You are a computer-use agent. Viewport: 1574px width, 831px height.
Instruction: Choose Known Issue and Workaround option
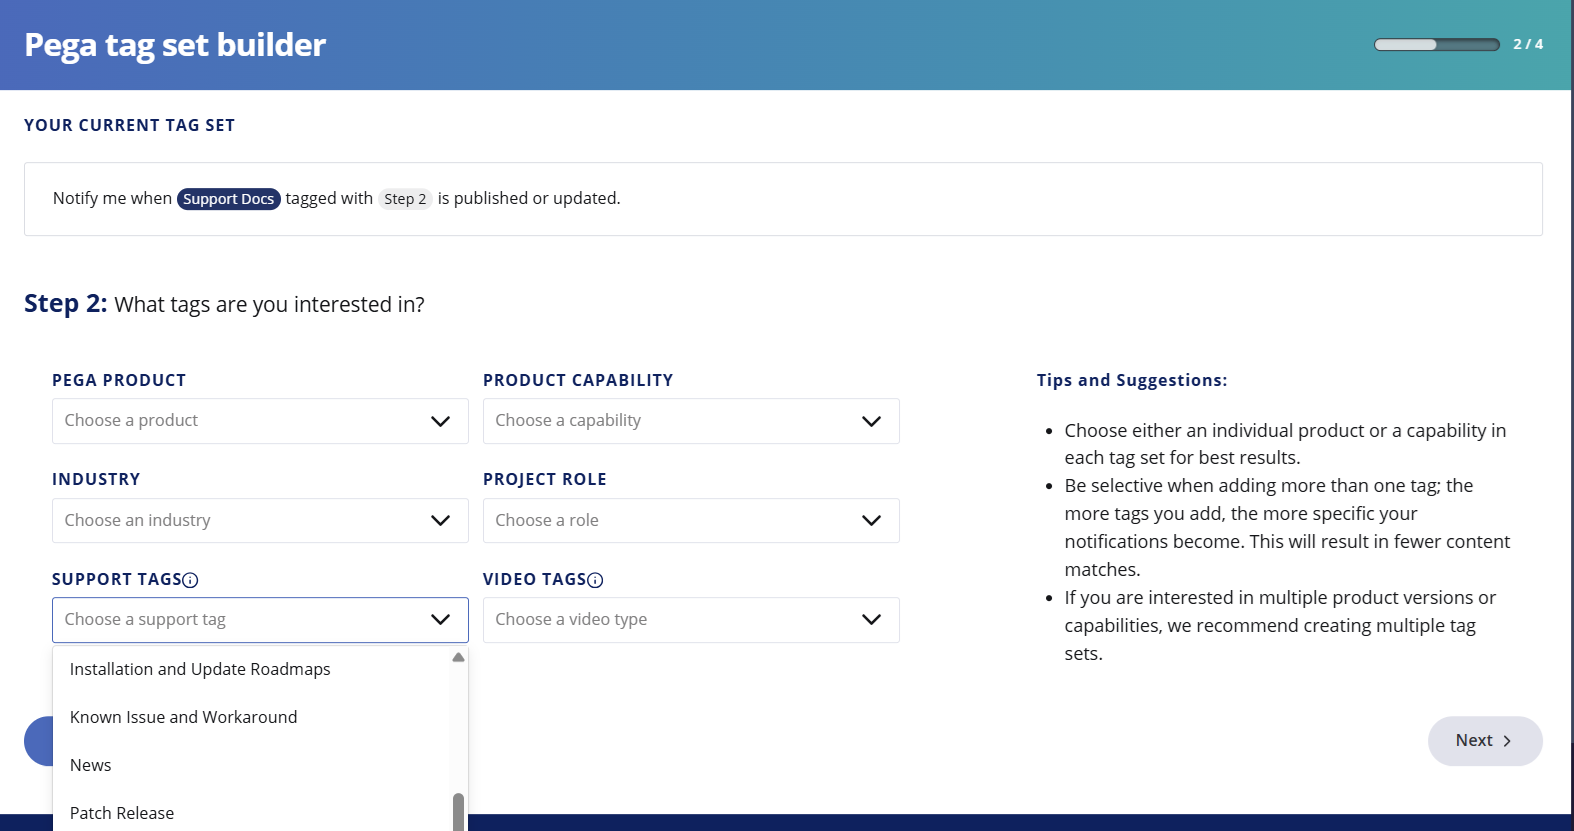184,717
